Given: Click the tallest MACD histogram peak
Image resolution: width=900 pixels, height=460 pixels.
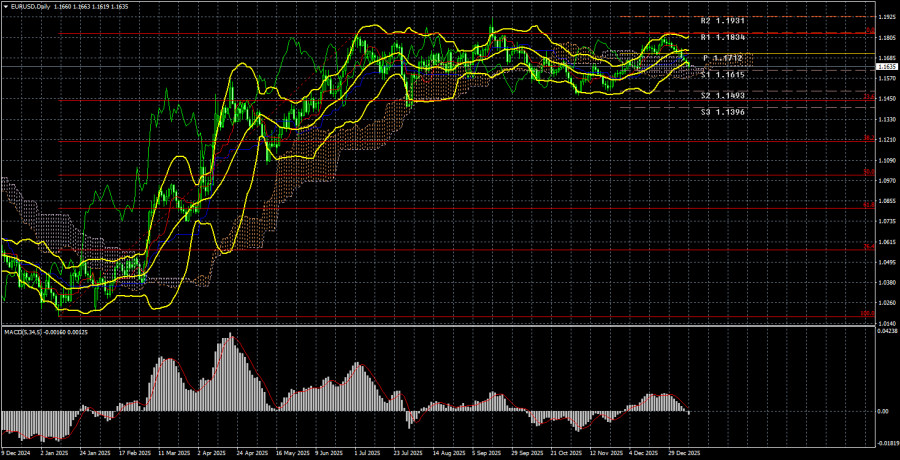Looking at the screenshot, I should (229, 336).
